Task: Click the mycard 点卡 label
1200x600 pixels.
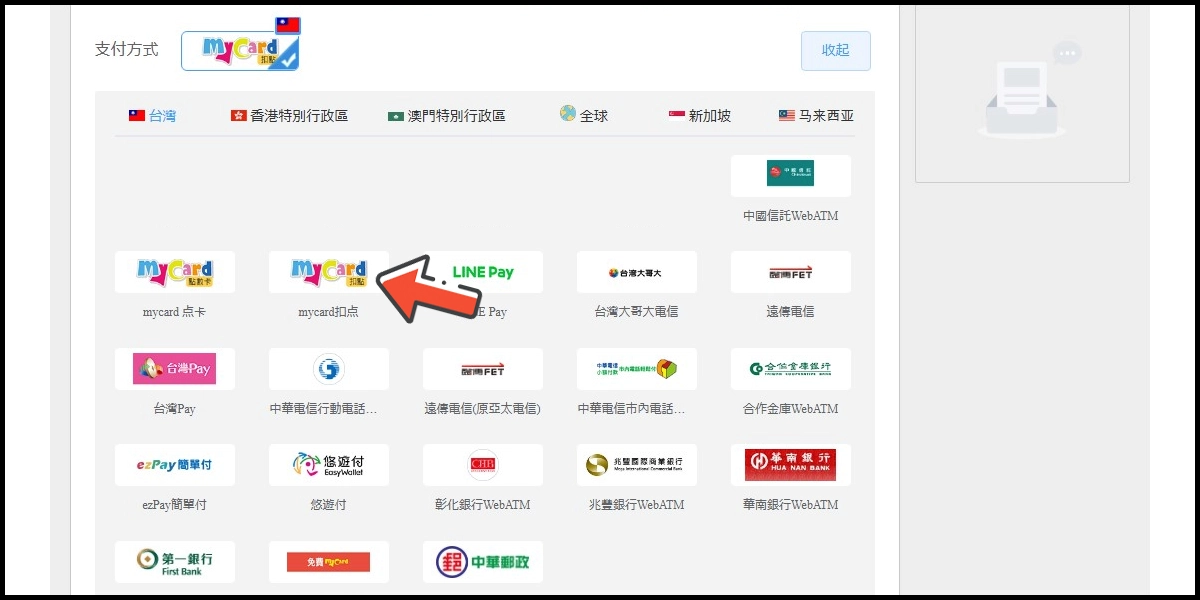Action: click(x=175, y=312)
